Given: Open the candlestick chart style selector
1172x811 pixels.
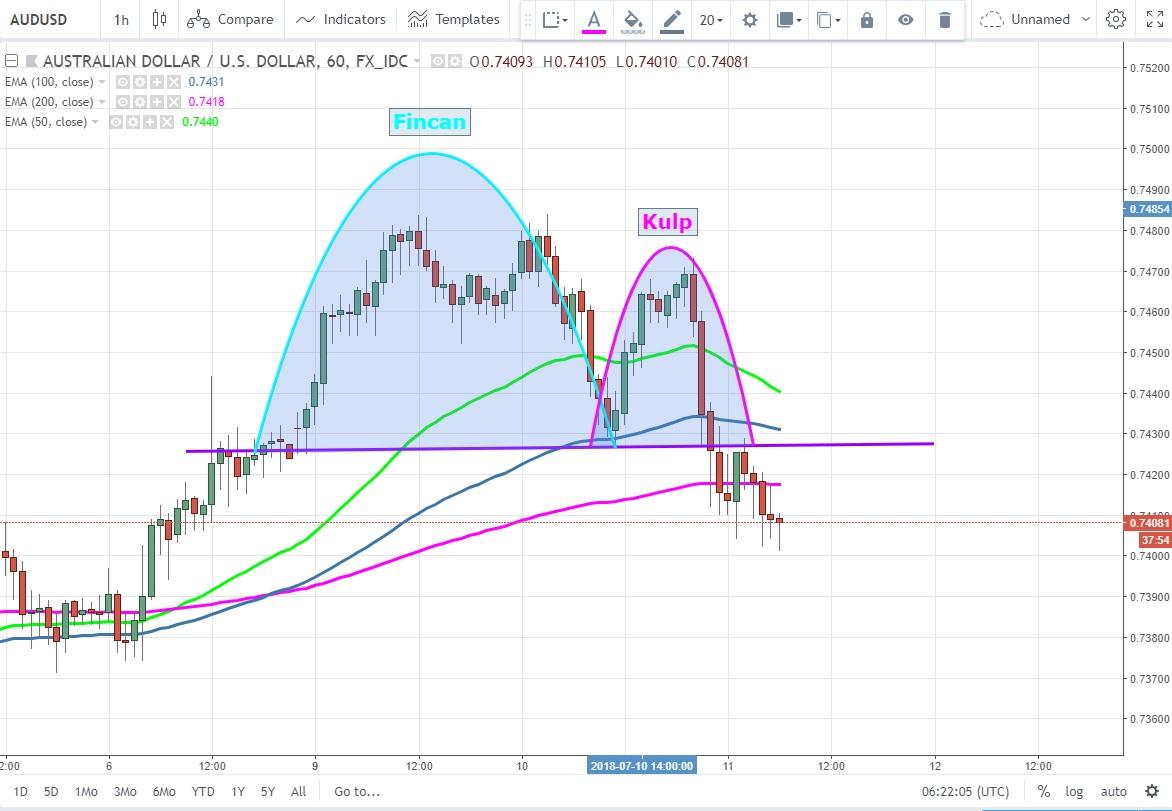Looking at the screenshot, I should (x=159, y=19).
